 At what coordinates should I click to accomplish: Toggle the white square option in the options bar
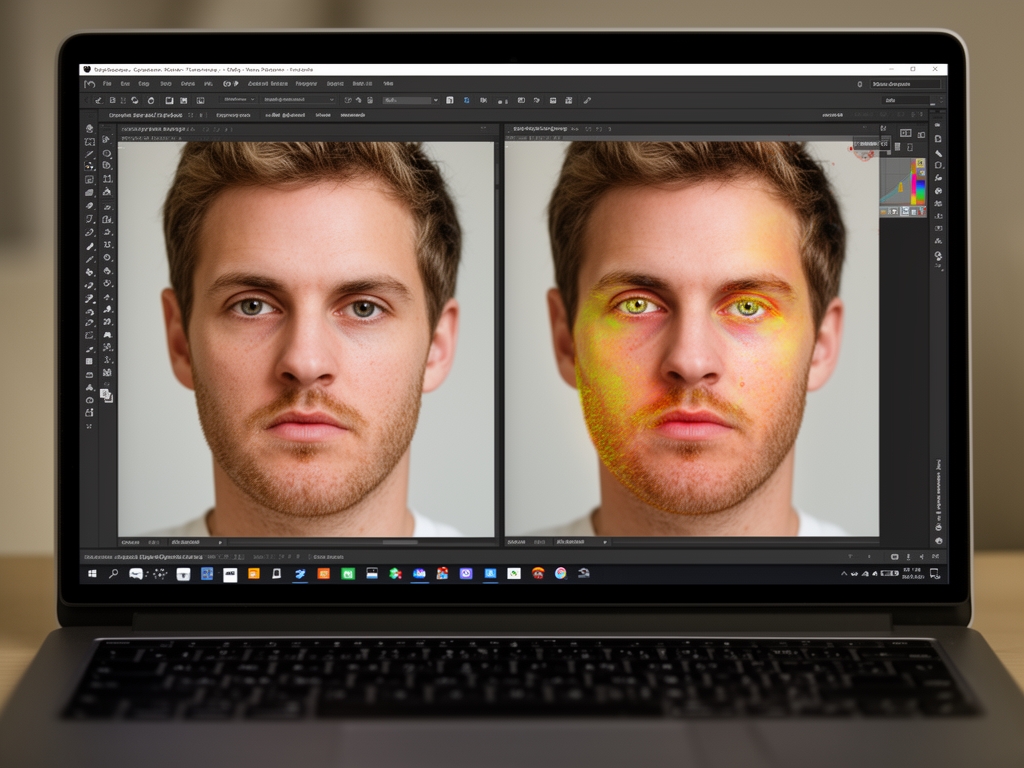coord(169,100)
